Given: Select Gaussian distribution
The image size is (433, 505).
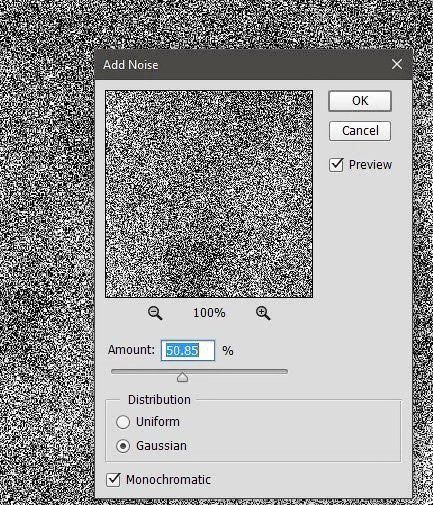Looking at the screenshot, I should coord(123,446).
